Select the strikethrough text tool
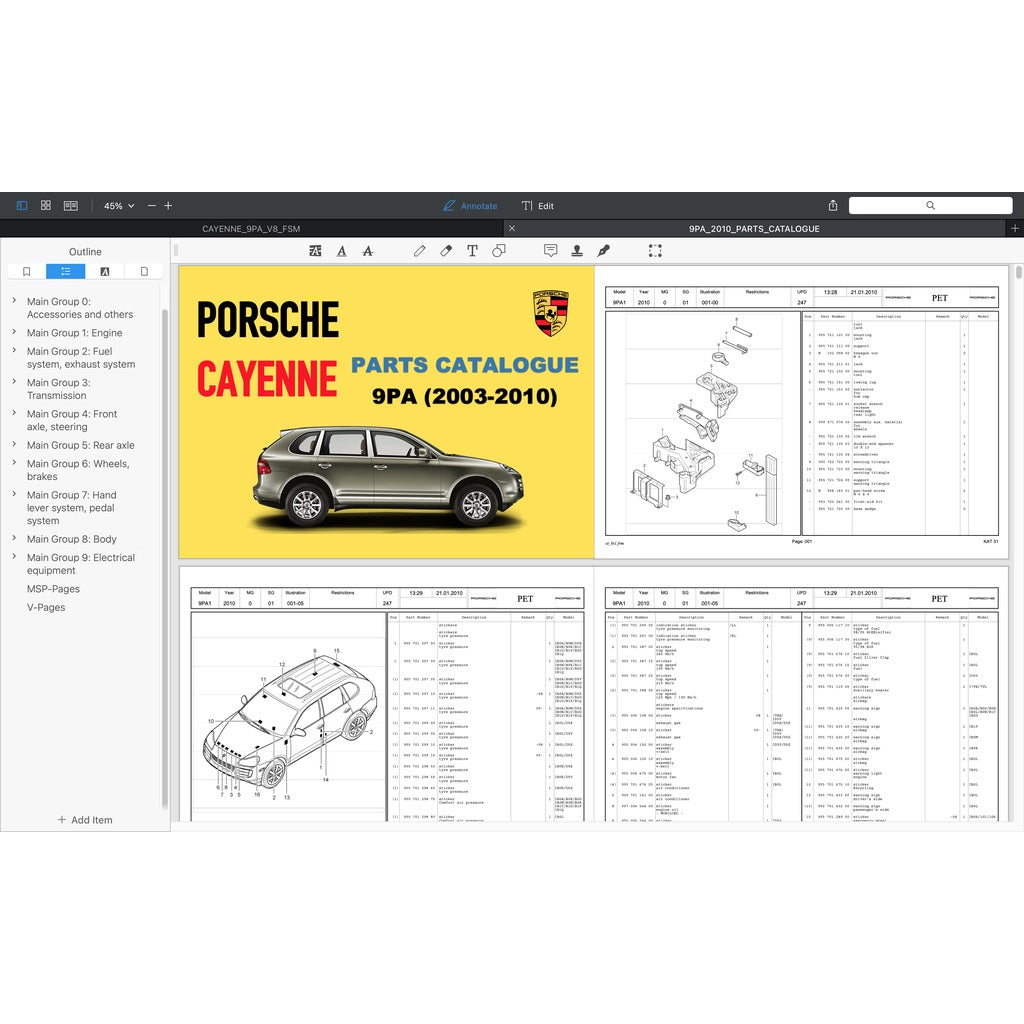The height and width of the screenshot is (1024, 1024). [x=368, y=251]
